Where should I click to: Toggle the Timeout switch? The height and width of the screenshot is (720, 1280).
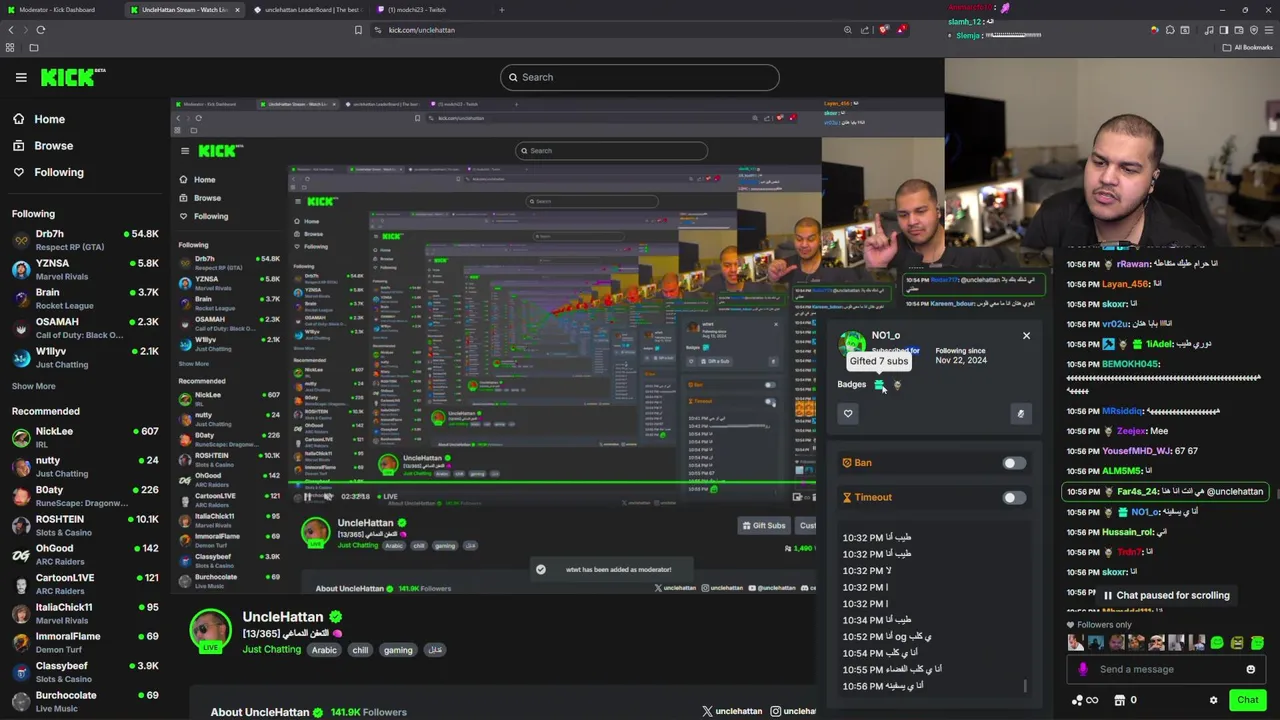[1013, 497]
